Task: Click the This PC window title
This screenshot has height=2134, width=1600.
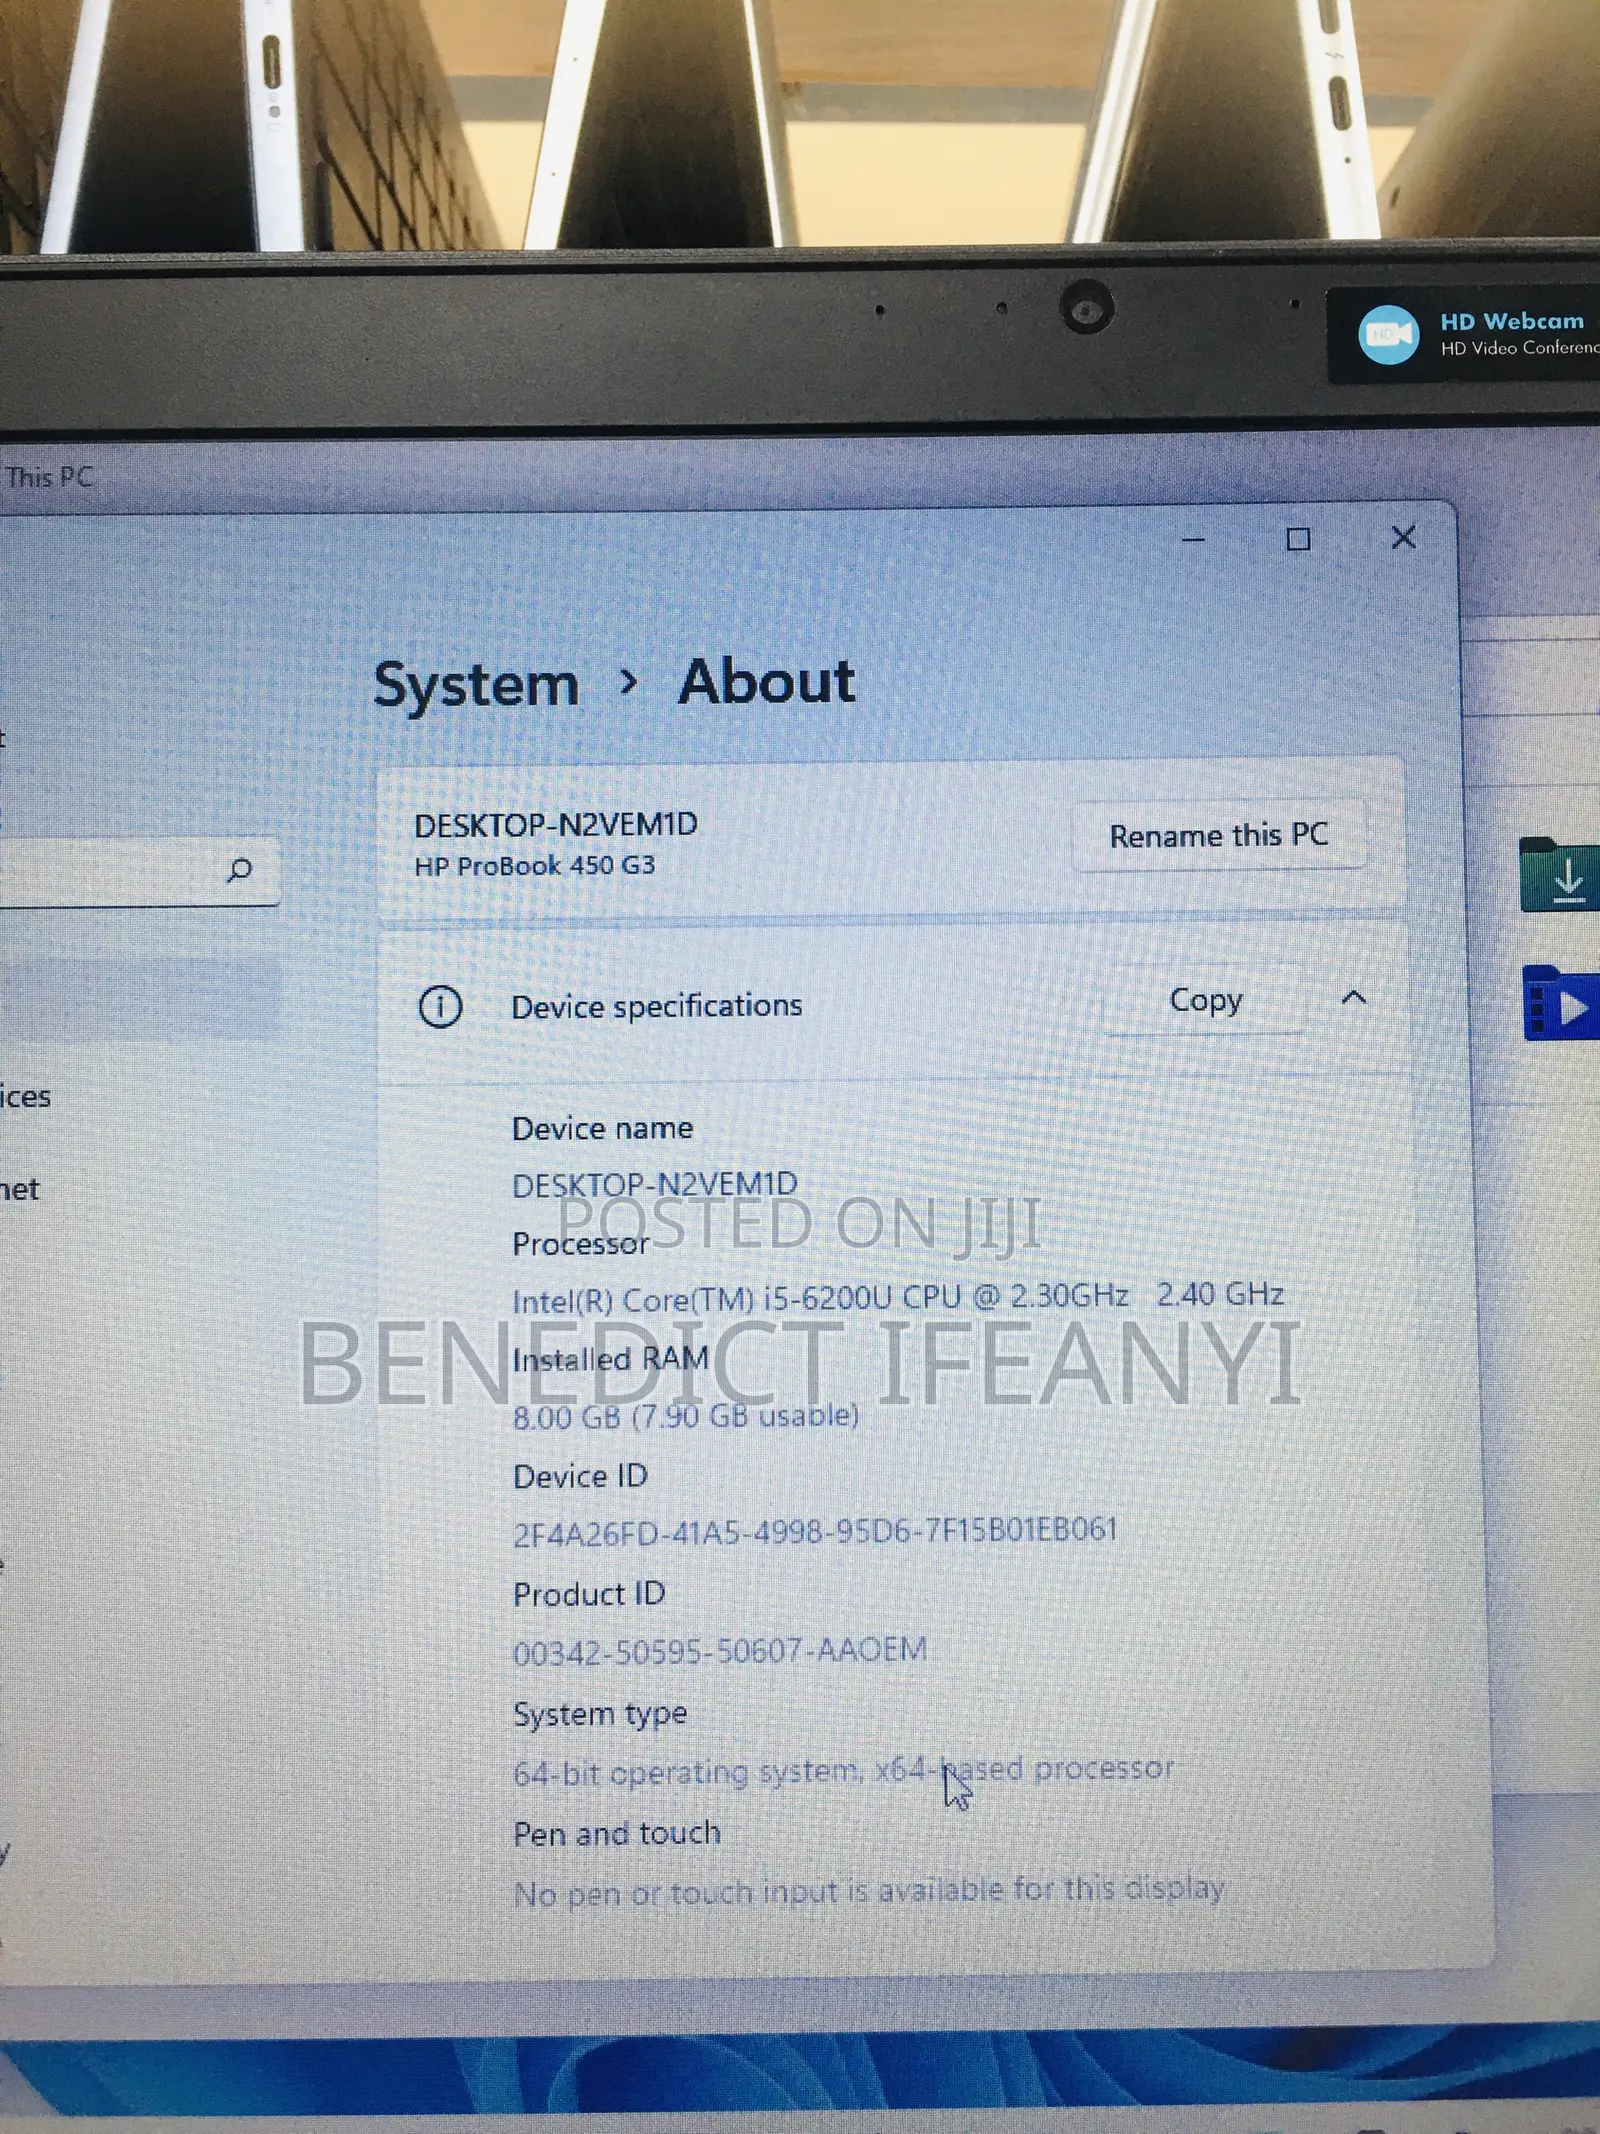Action: click(49, 477)
